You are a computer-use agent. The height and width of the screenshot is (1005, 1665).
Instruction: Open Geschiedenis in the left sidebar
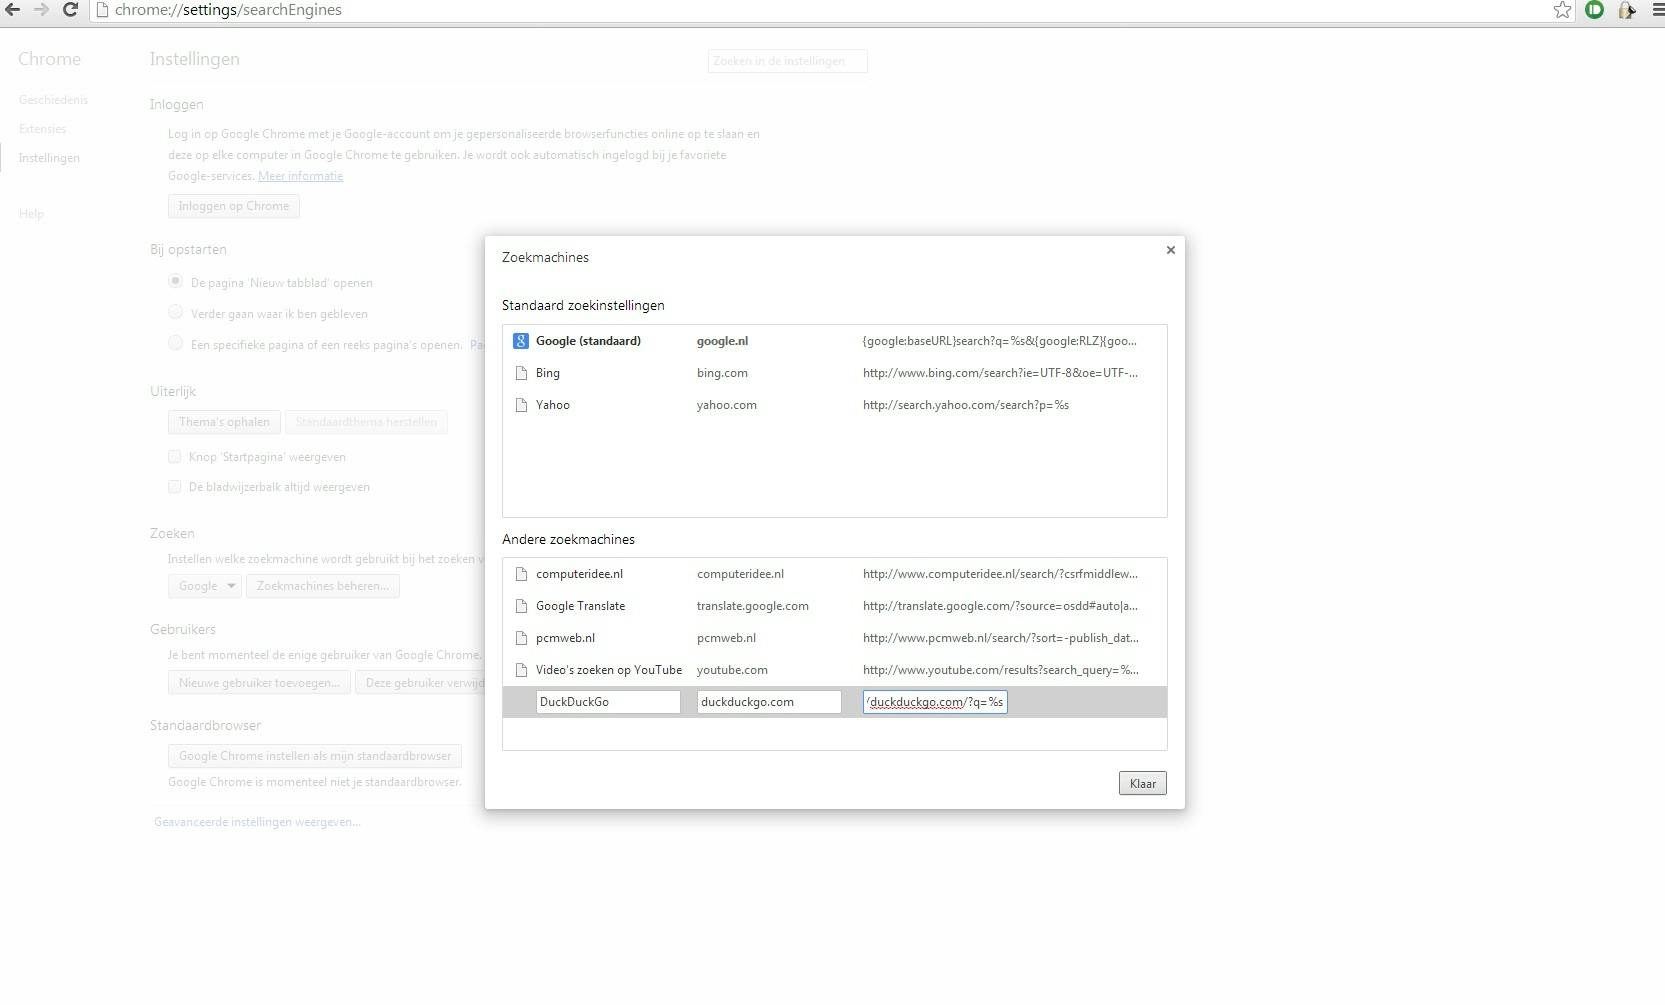point(53,100)
